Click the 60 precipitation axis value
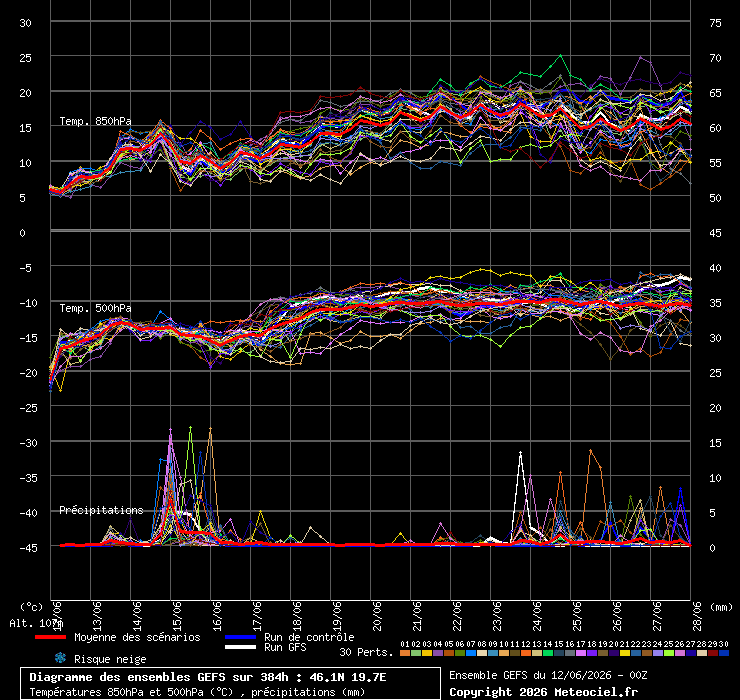The image size is (740, 700). tap(715, 128)
